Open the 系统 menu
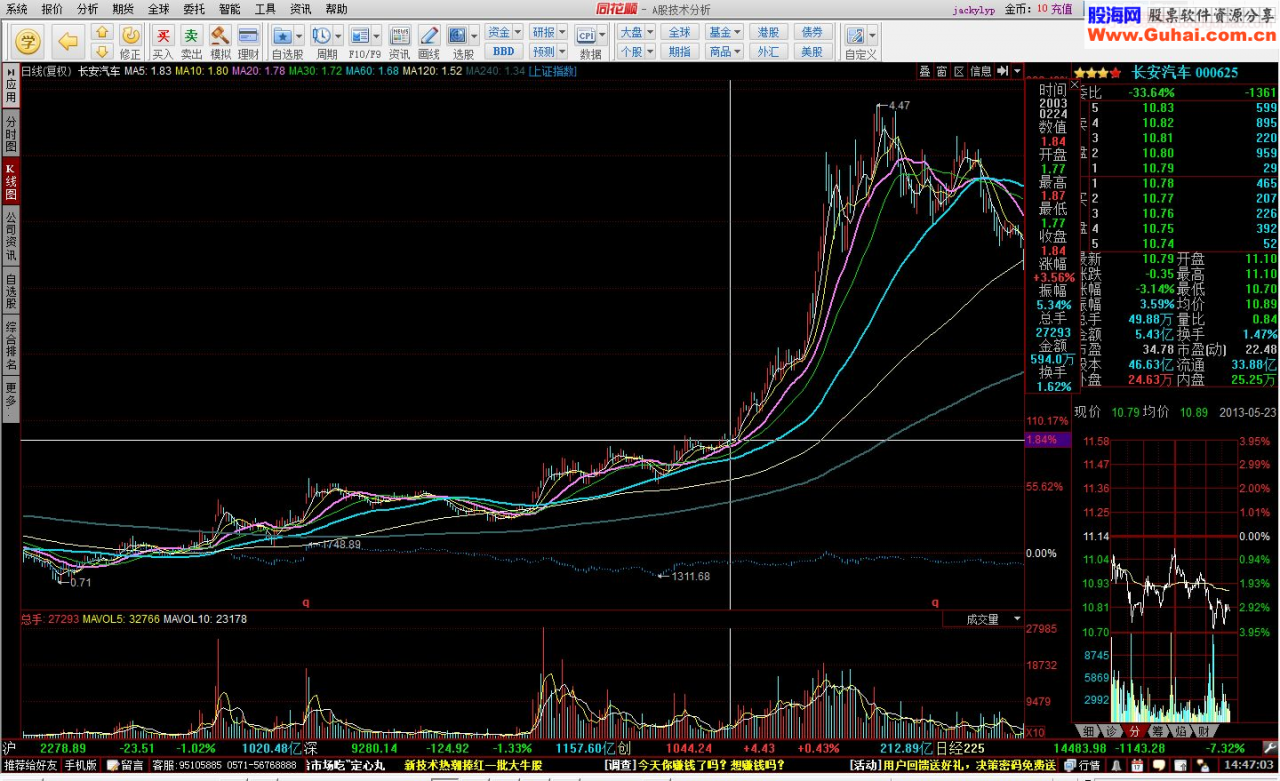The width and height of the screenshot is (1280, 781). [17, 9]
